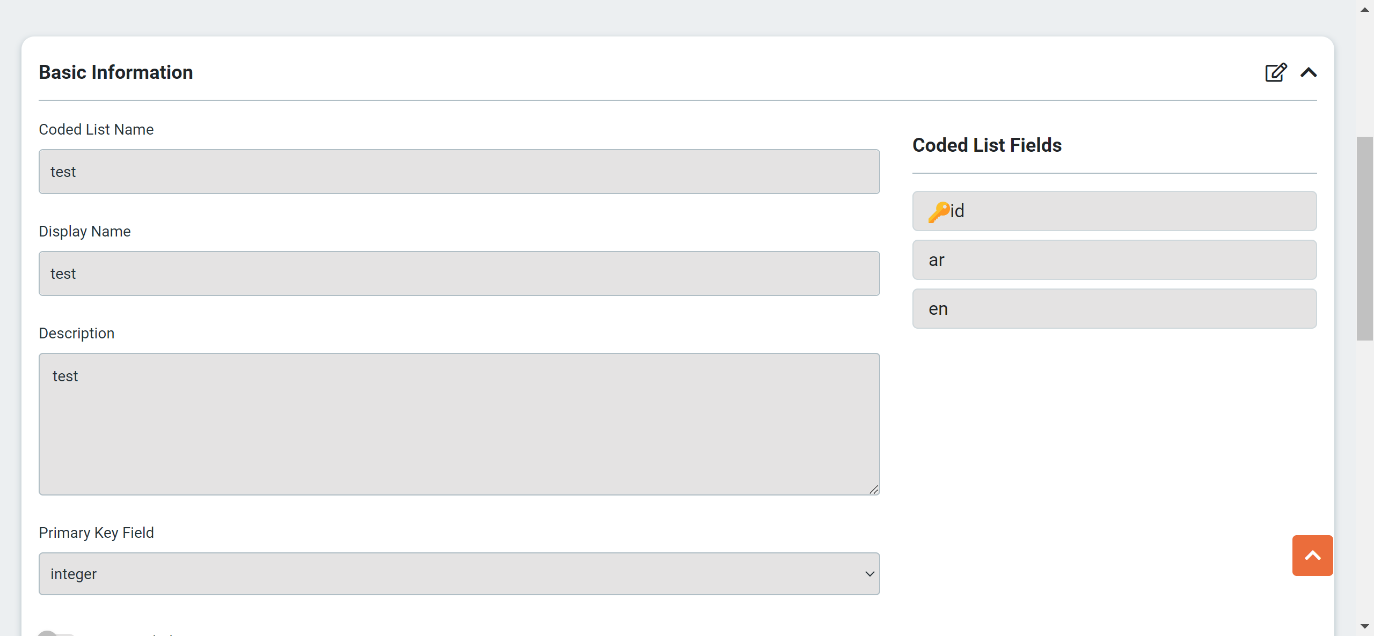Screen dimensions: 1374x636
Task: Toggle the switch below Primary Key Field
Action: (55, 633)
